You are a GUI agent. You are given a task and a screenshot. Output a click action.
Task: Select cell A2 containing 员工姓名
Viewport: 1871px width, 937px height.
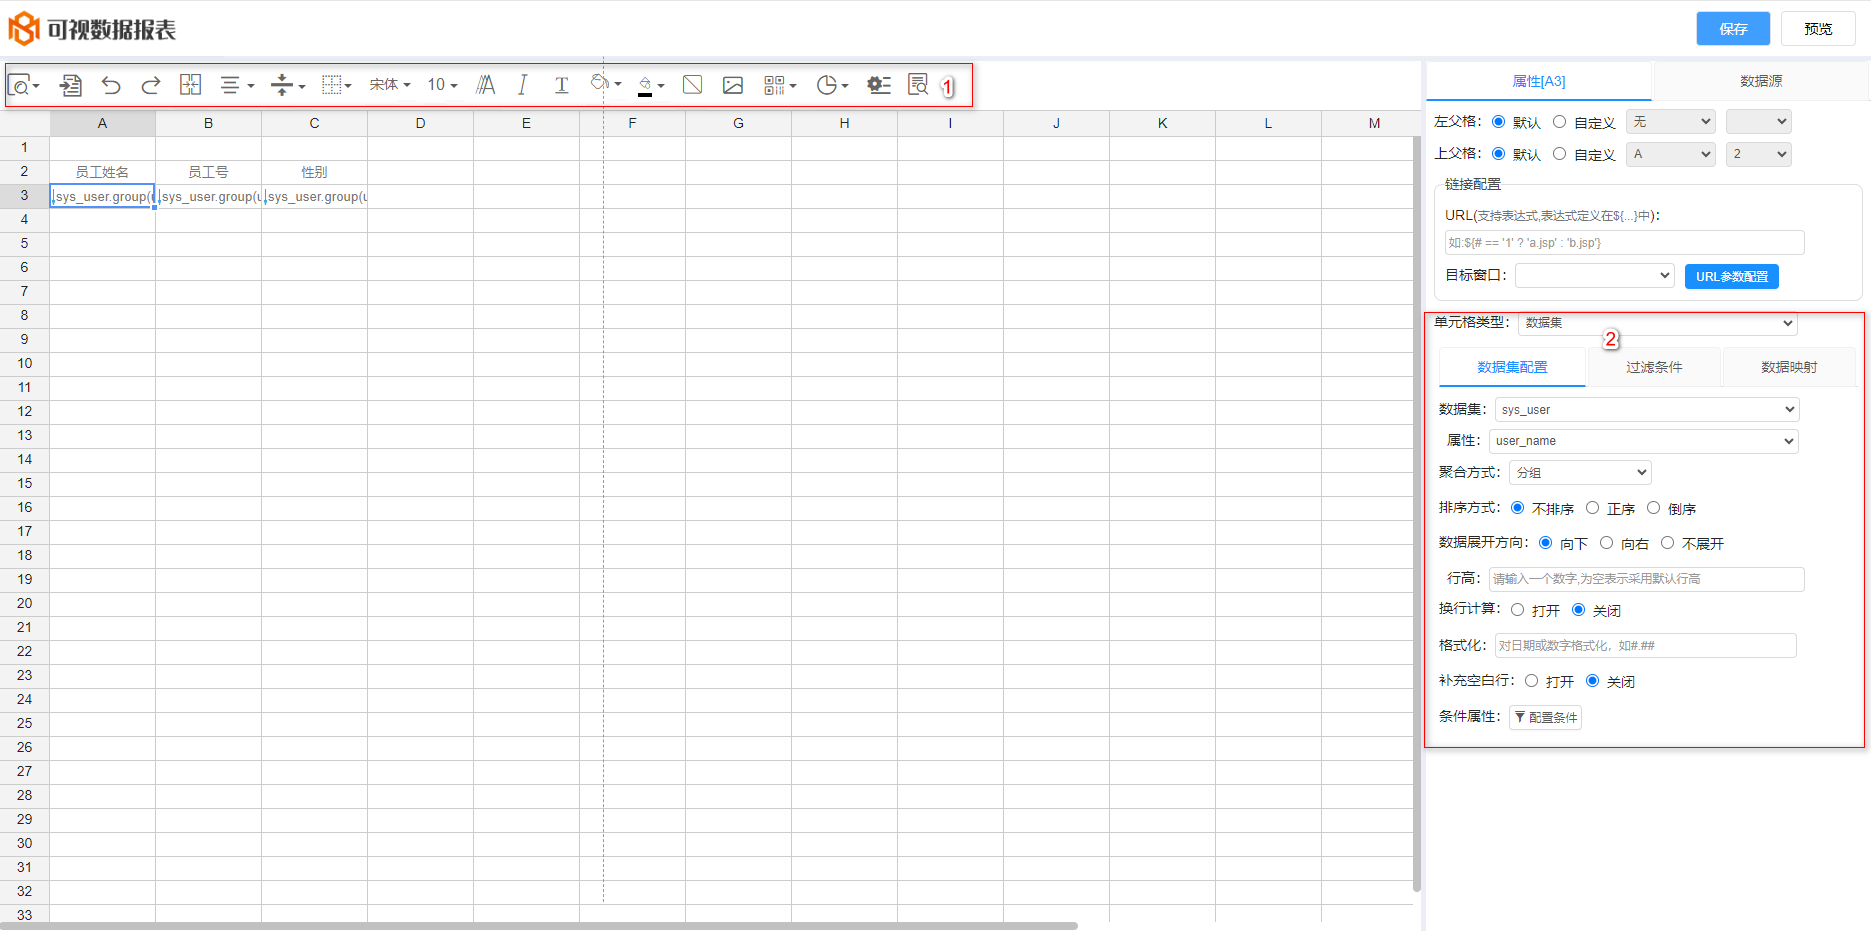(102, 172)
